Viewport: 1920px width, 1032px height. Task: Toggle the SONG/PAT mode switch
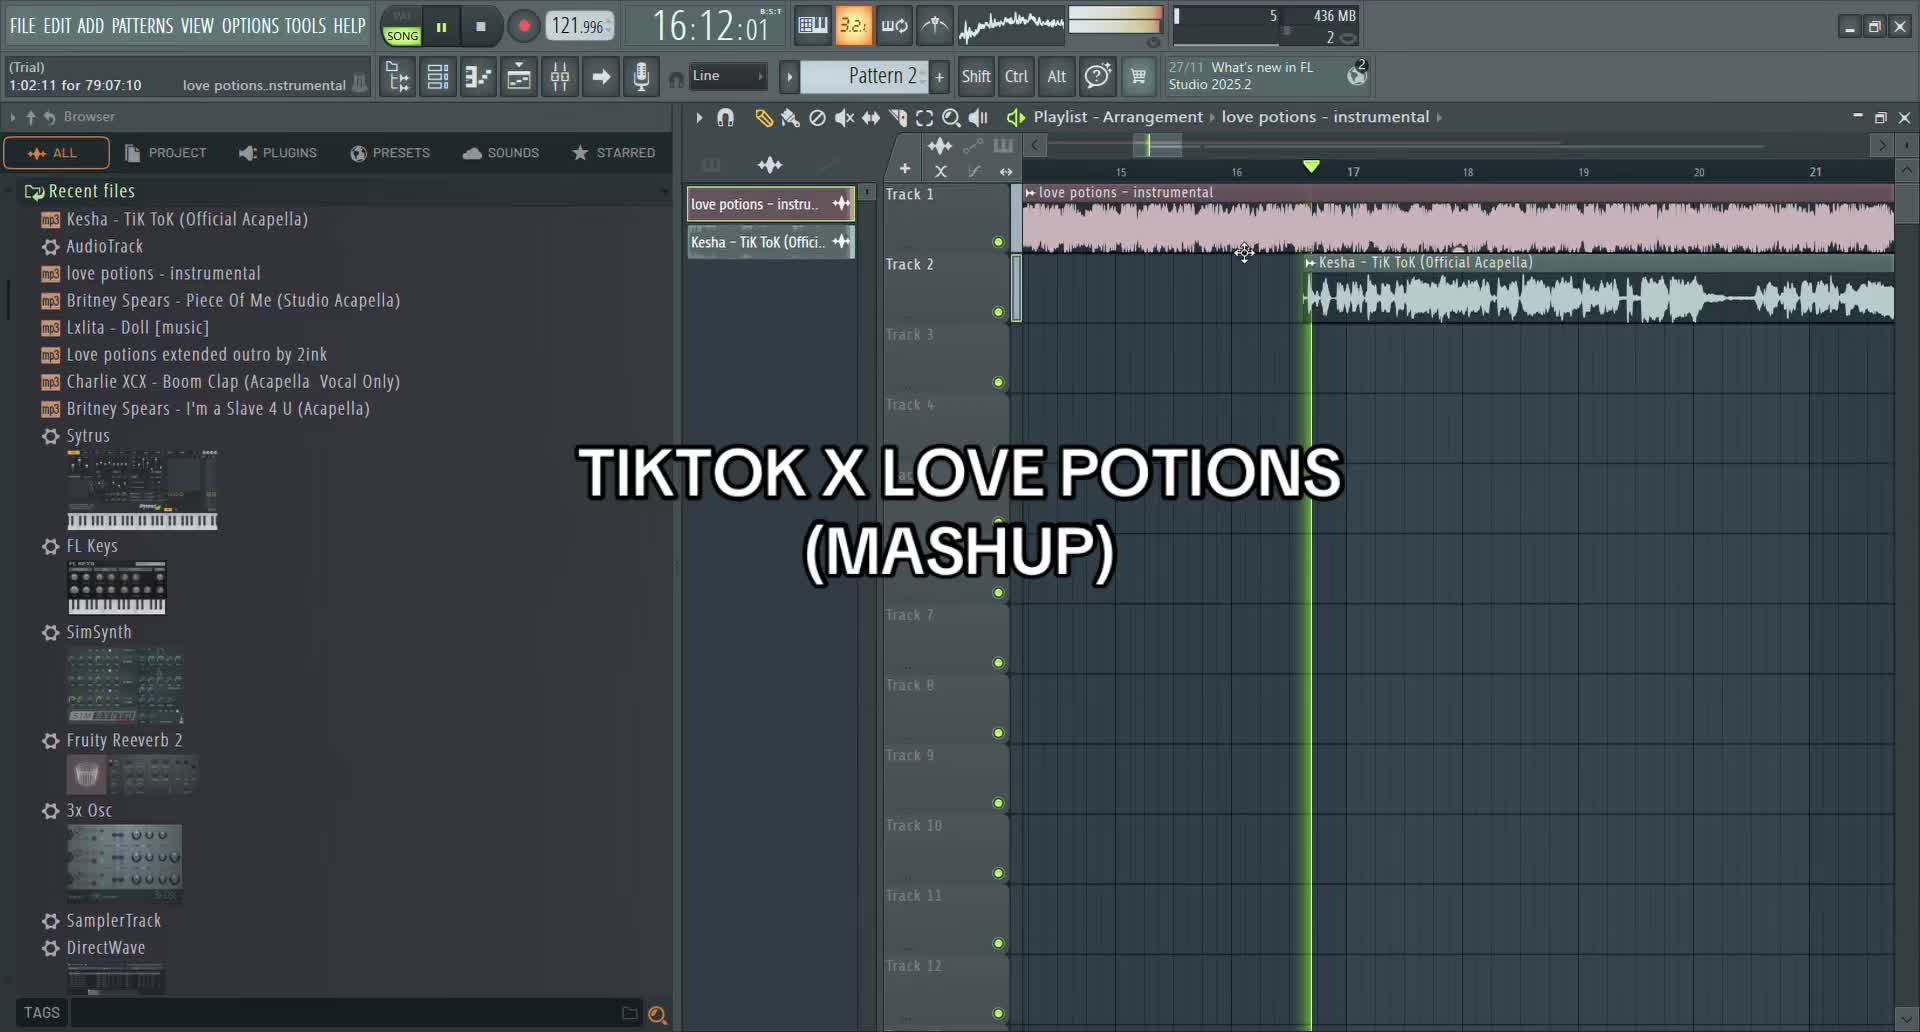coord(402,27)
